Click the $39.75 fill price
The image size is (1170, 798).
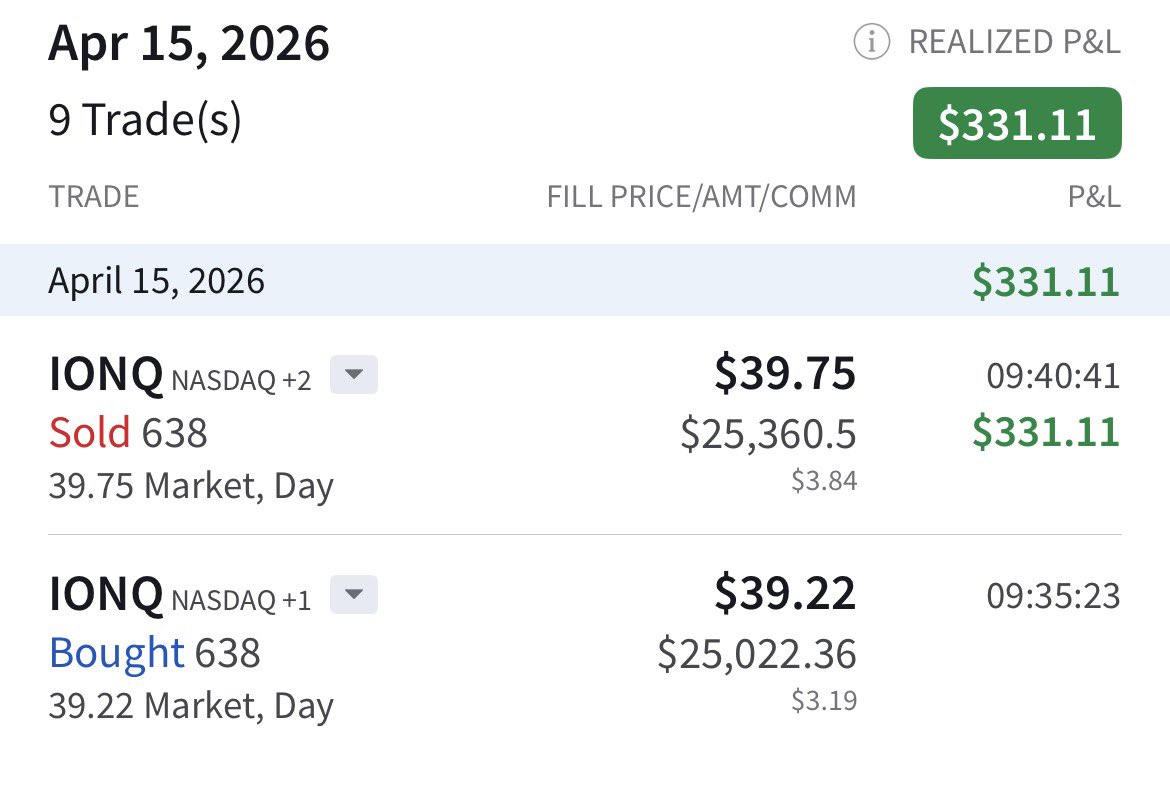click(784, 374)
